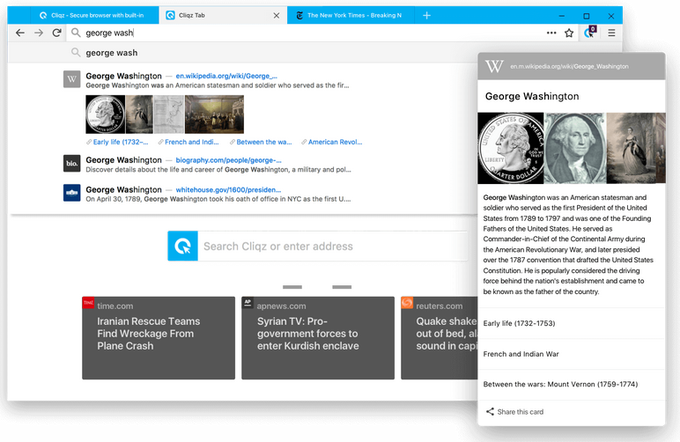Image resolution: width=680 pixels, height=442 pixels.
Task: Bookmark the page with the star icon
Action: click(x=569, y=33)
